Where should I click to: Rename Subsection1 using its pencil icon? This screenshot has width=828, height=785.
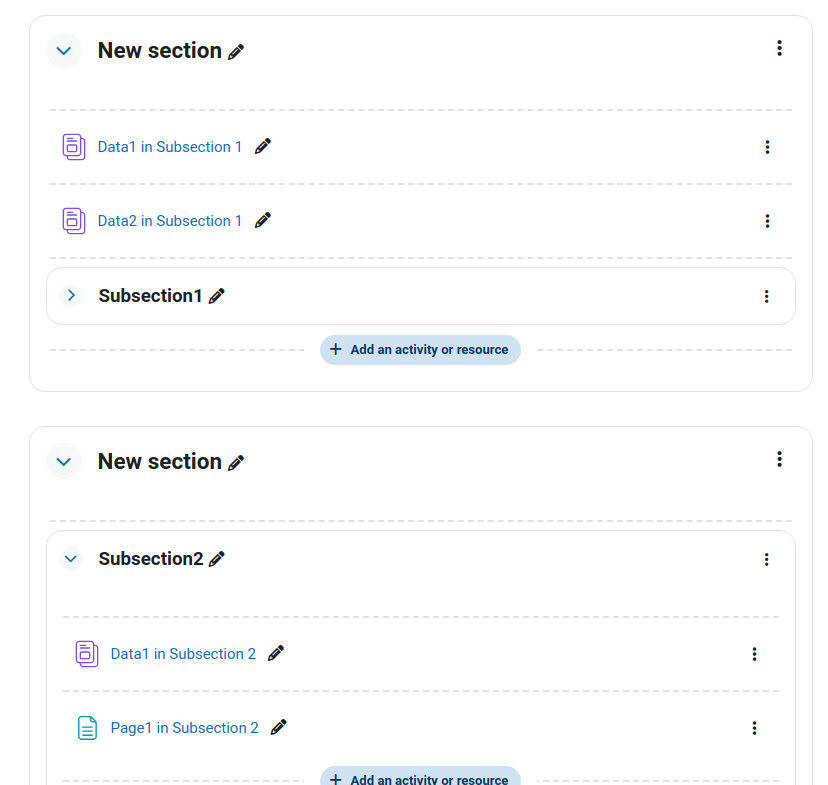coord(217,296)
